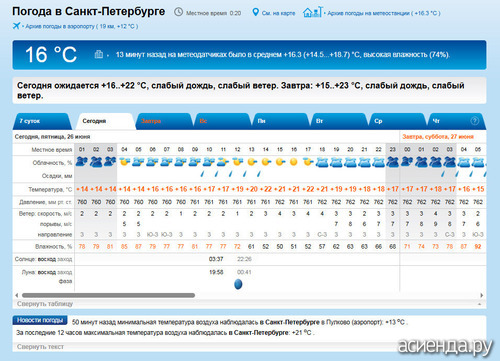500x361 pixels.
Task: Click the cloudiness icon in the 22 hour column
Action: tap(379, 162)
